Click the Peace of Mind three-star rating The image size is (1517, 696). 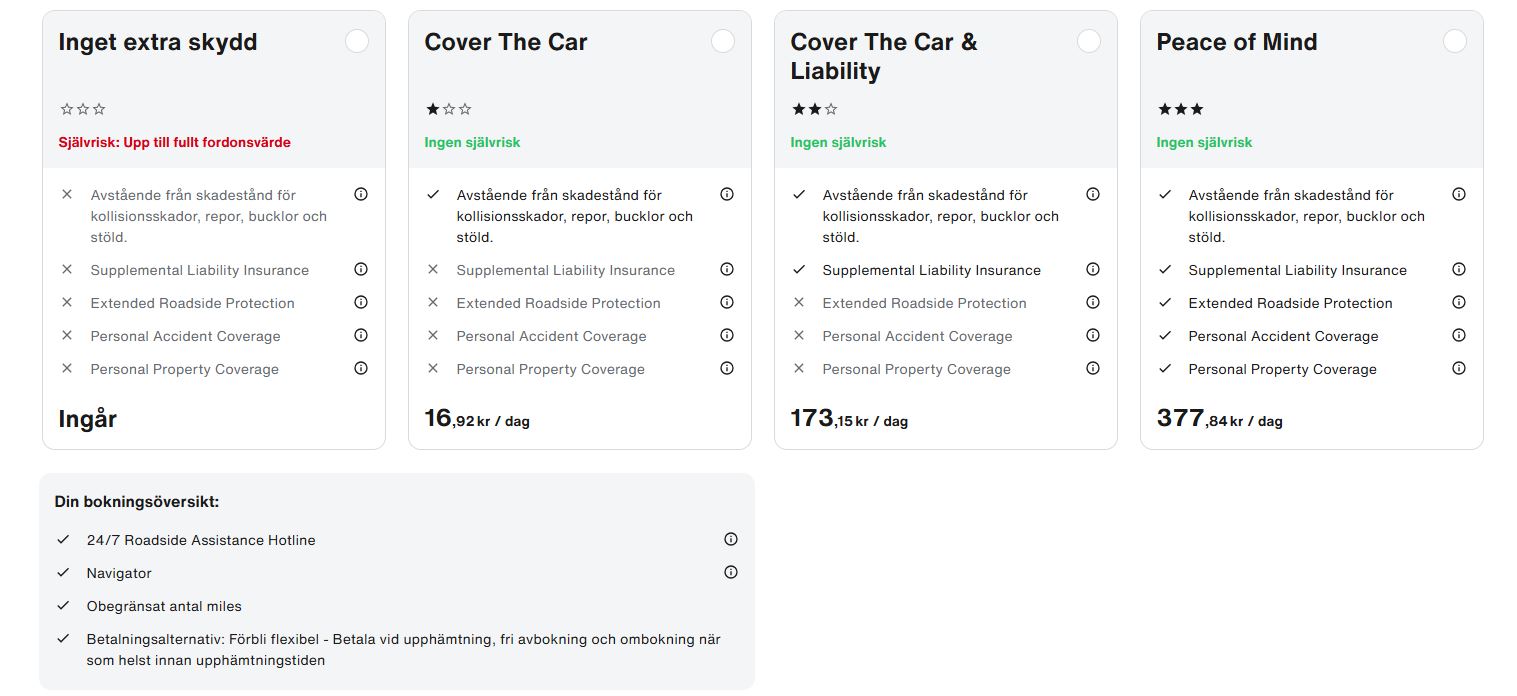[1180, 109]
